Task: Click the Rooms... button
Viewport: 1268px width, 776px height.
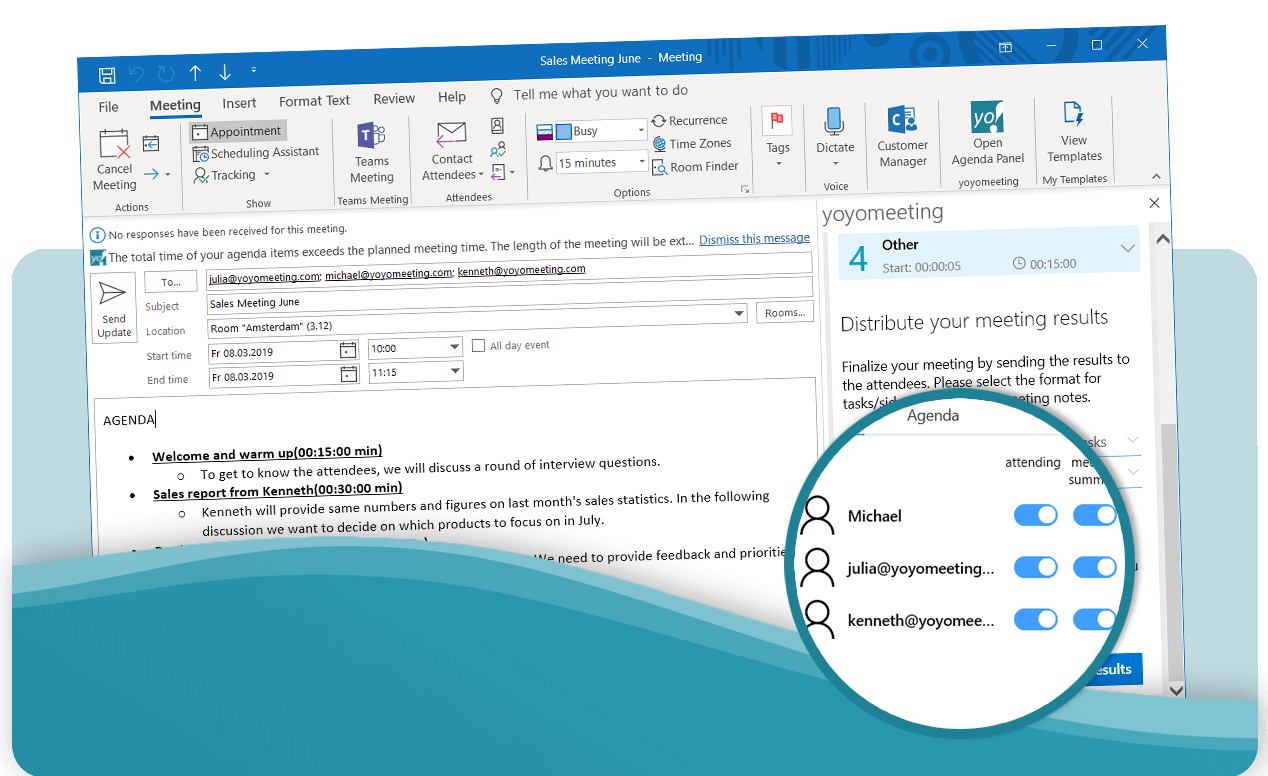Action: (785, 312)
